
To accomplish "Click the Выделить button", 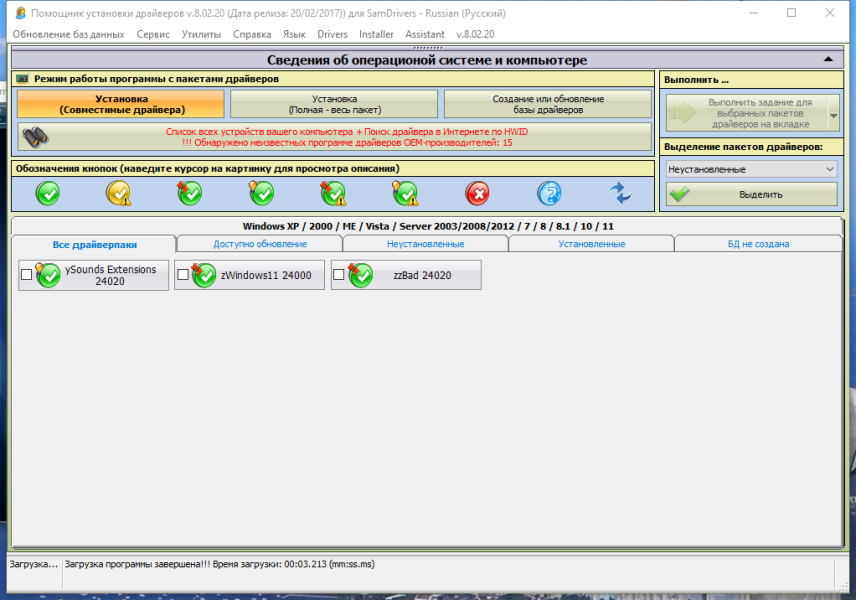I will 751,194.
